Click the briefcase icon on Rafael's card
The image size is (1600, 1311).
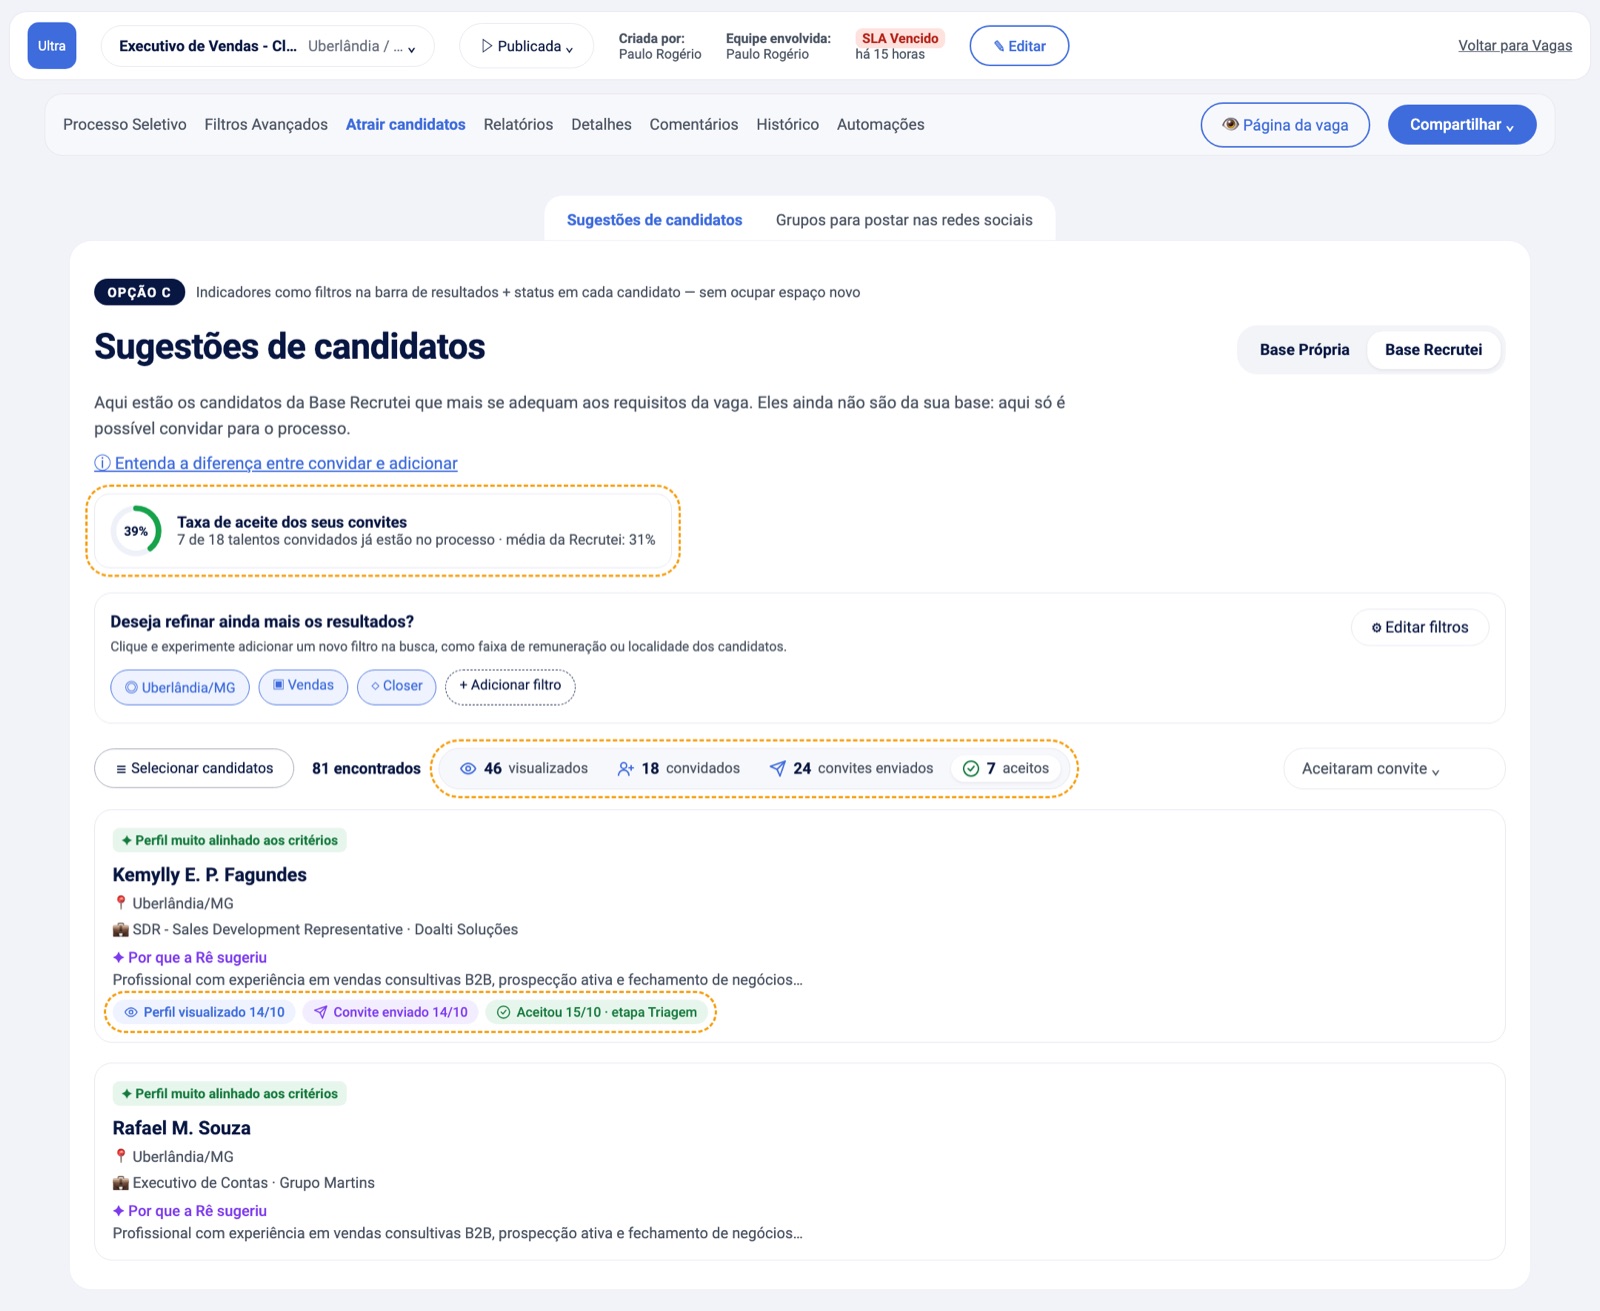121,1182
